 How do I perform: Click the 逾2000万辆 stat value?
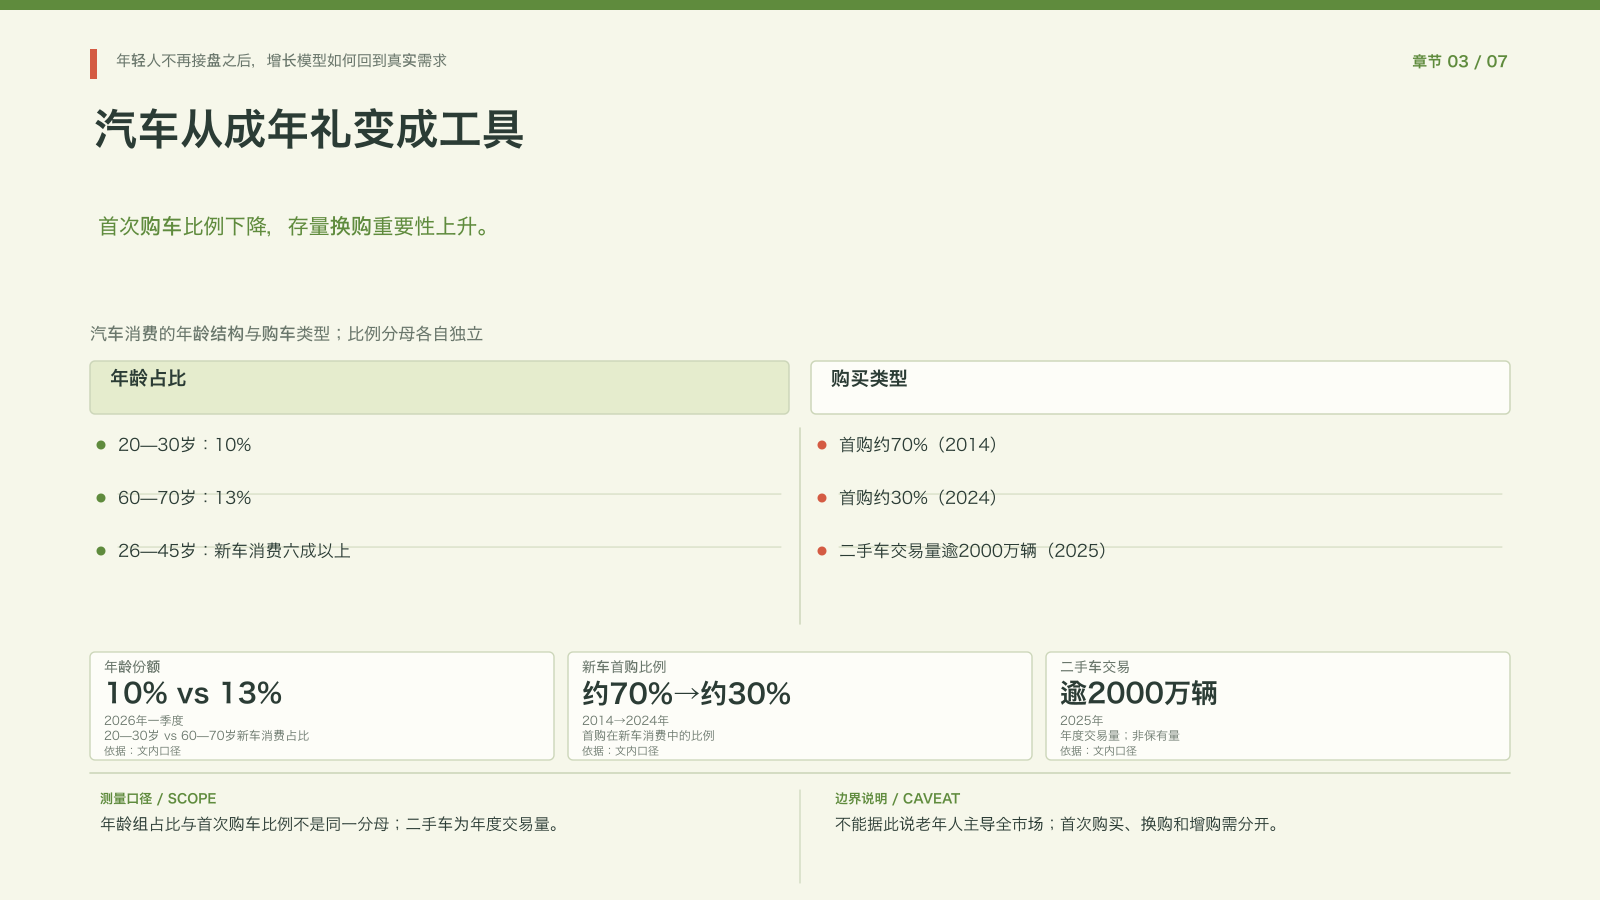point(1139,693)
